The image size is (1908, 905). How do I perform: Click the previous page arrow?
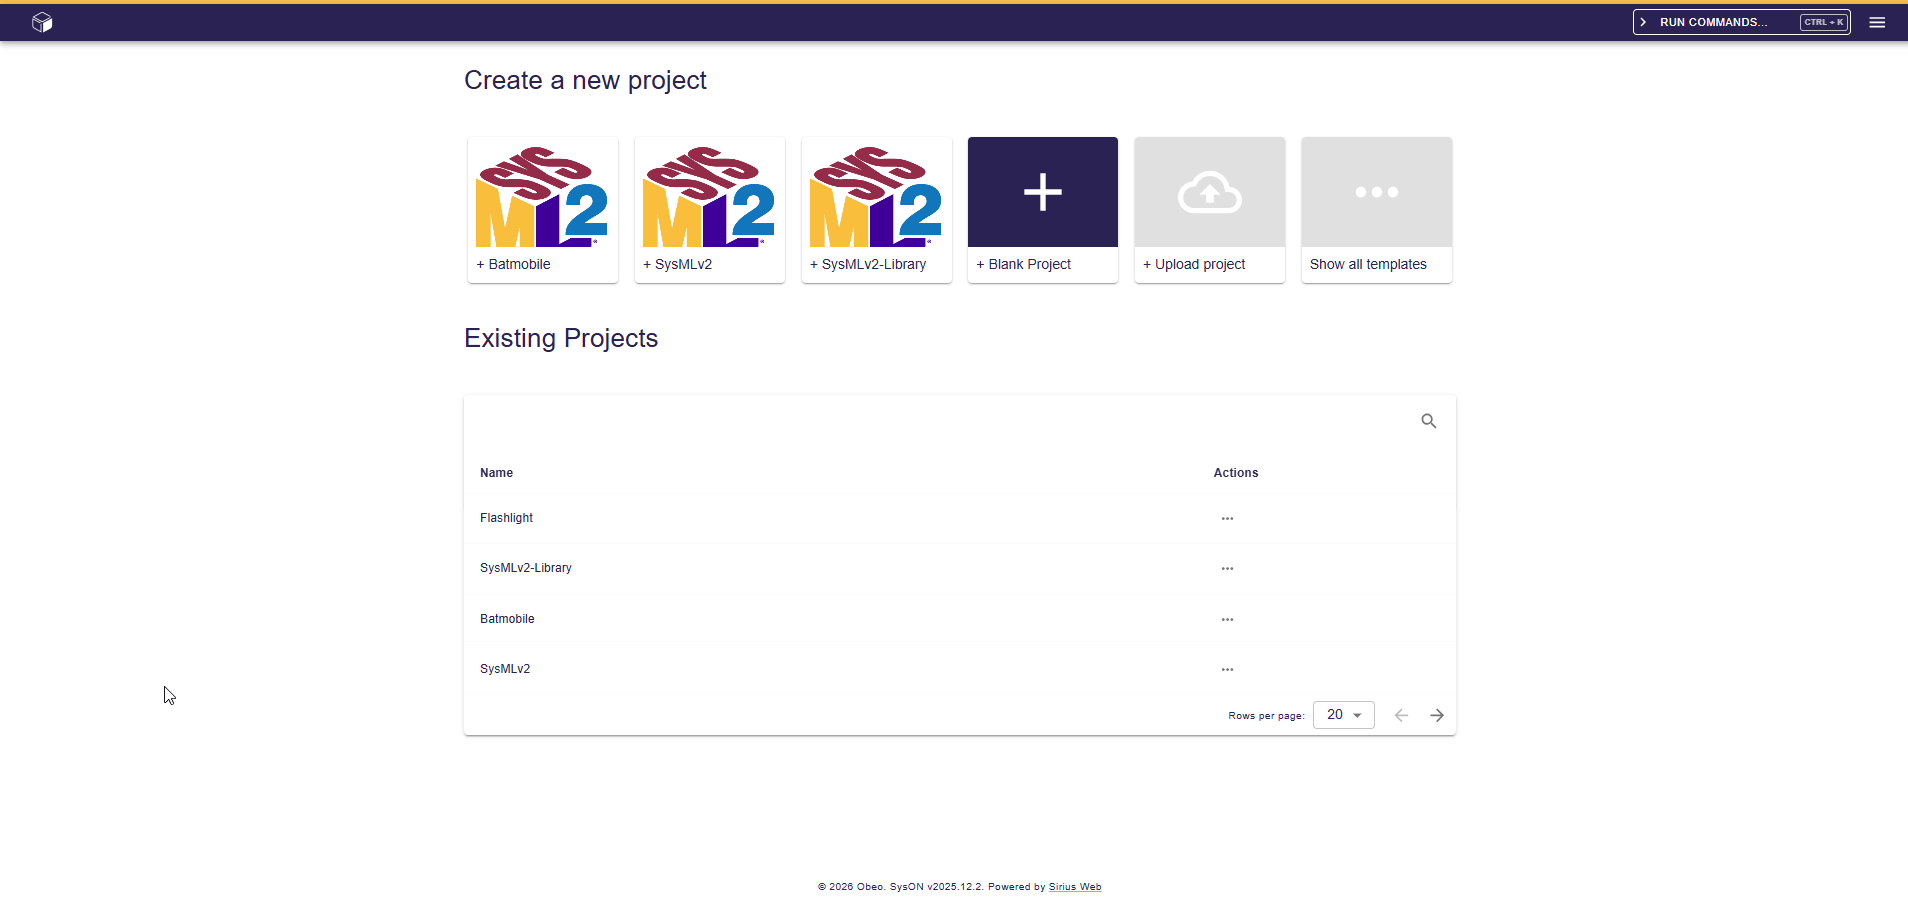click(x=1401, y=714)
